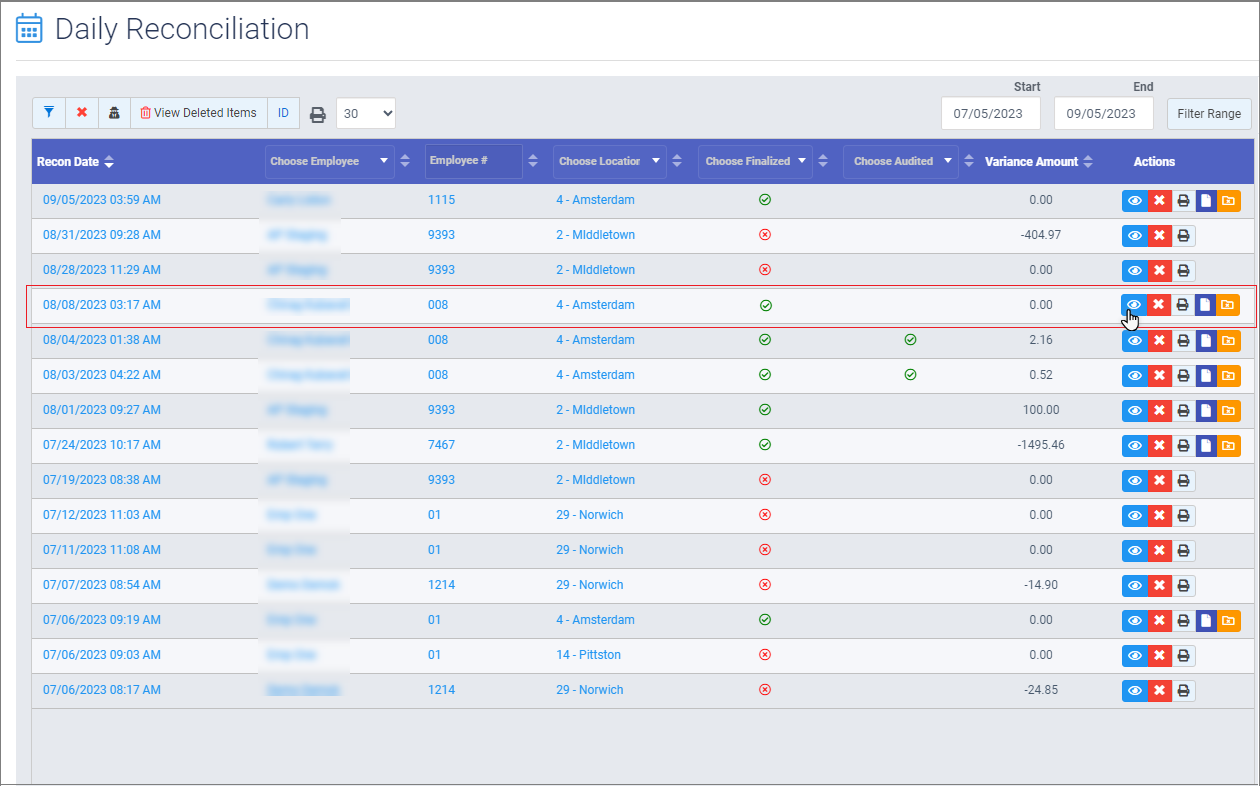
Task: Sort by the Choose Location column arrows
Action: tap(677, 161)
